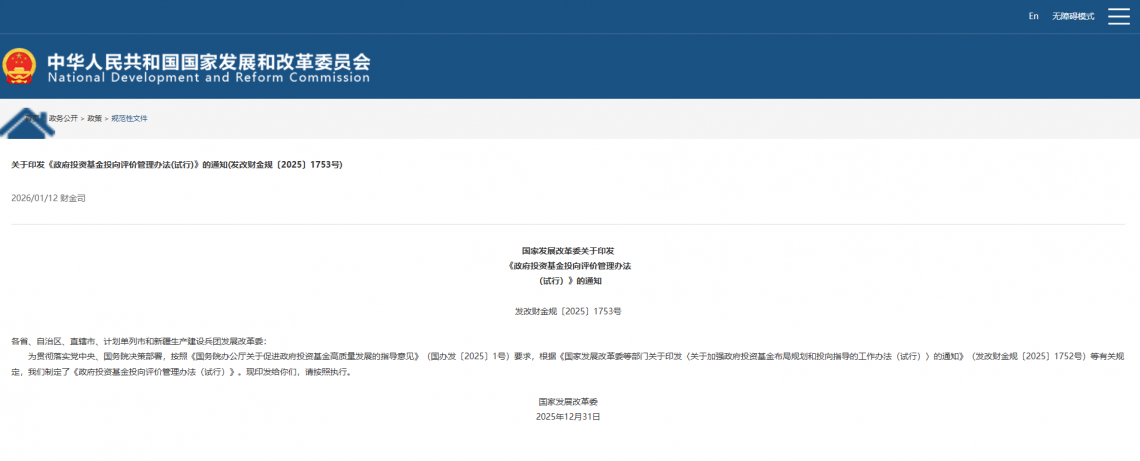1140x461 pixels.
Task: Click centered document number 发改财金规〔2025〕1753号
Action: 568,311
